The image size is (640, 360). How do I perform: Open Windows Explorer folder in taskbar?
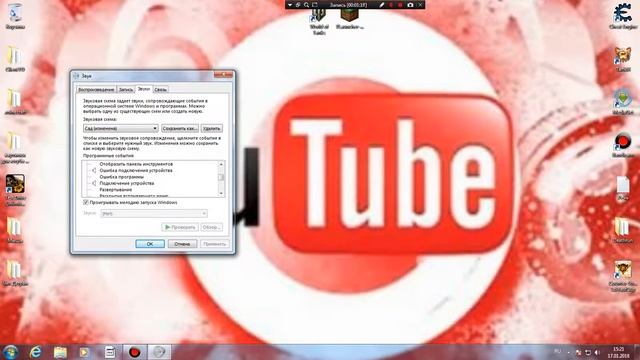tap(60, 352)
